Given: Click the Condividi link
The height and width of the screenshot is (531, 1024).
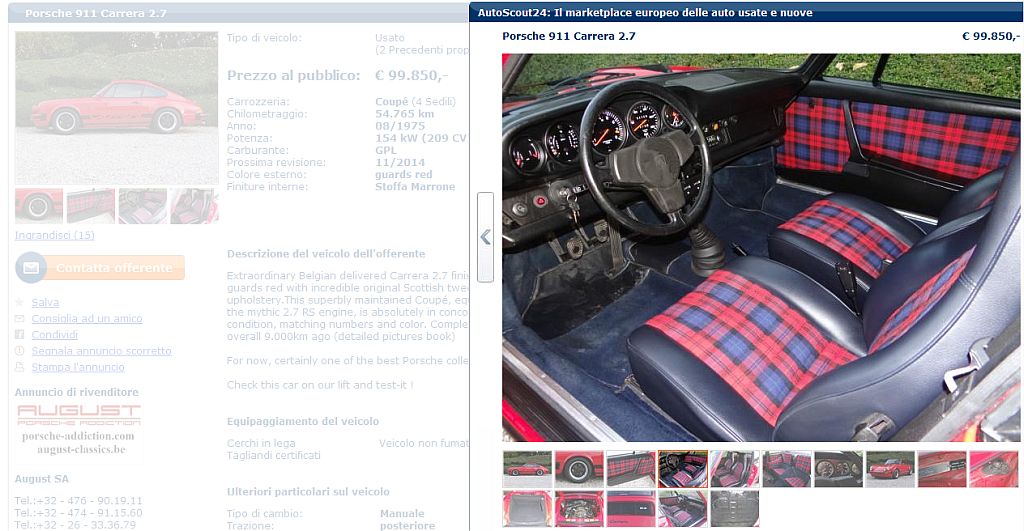Looking at the screenshot, I should [x=55, y=334].
